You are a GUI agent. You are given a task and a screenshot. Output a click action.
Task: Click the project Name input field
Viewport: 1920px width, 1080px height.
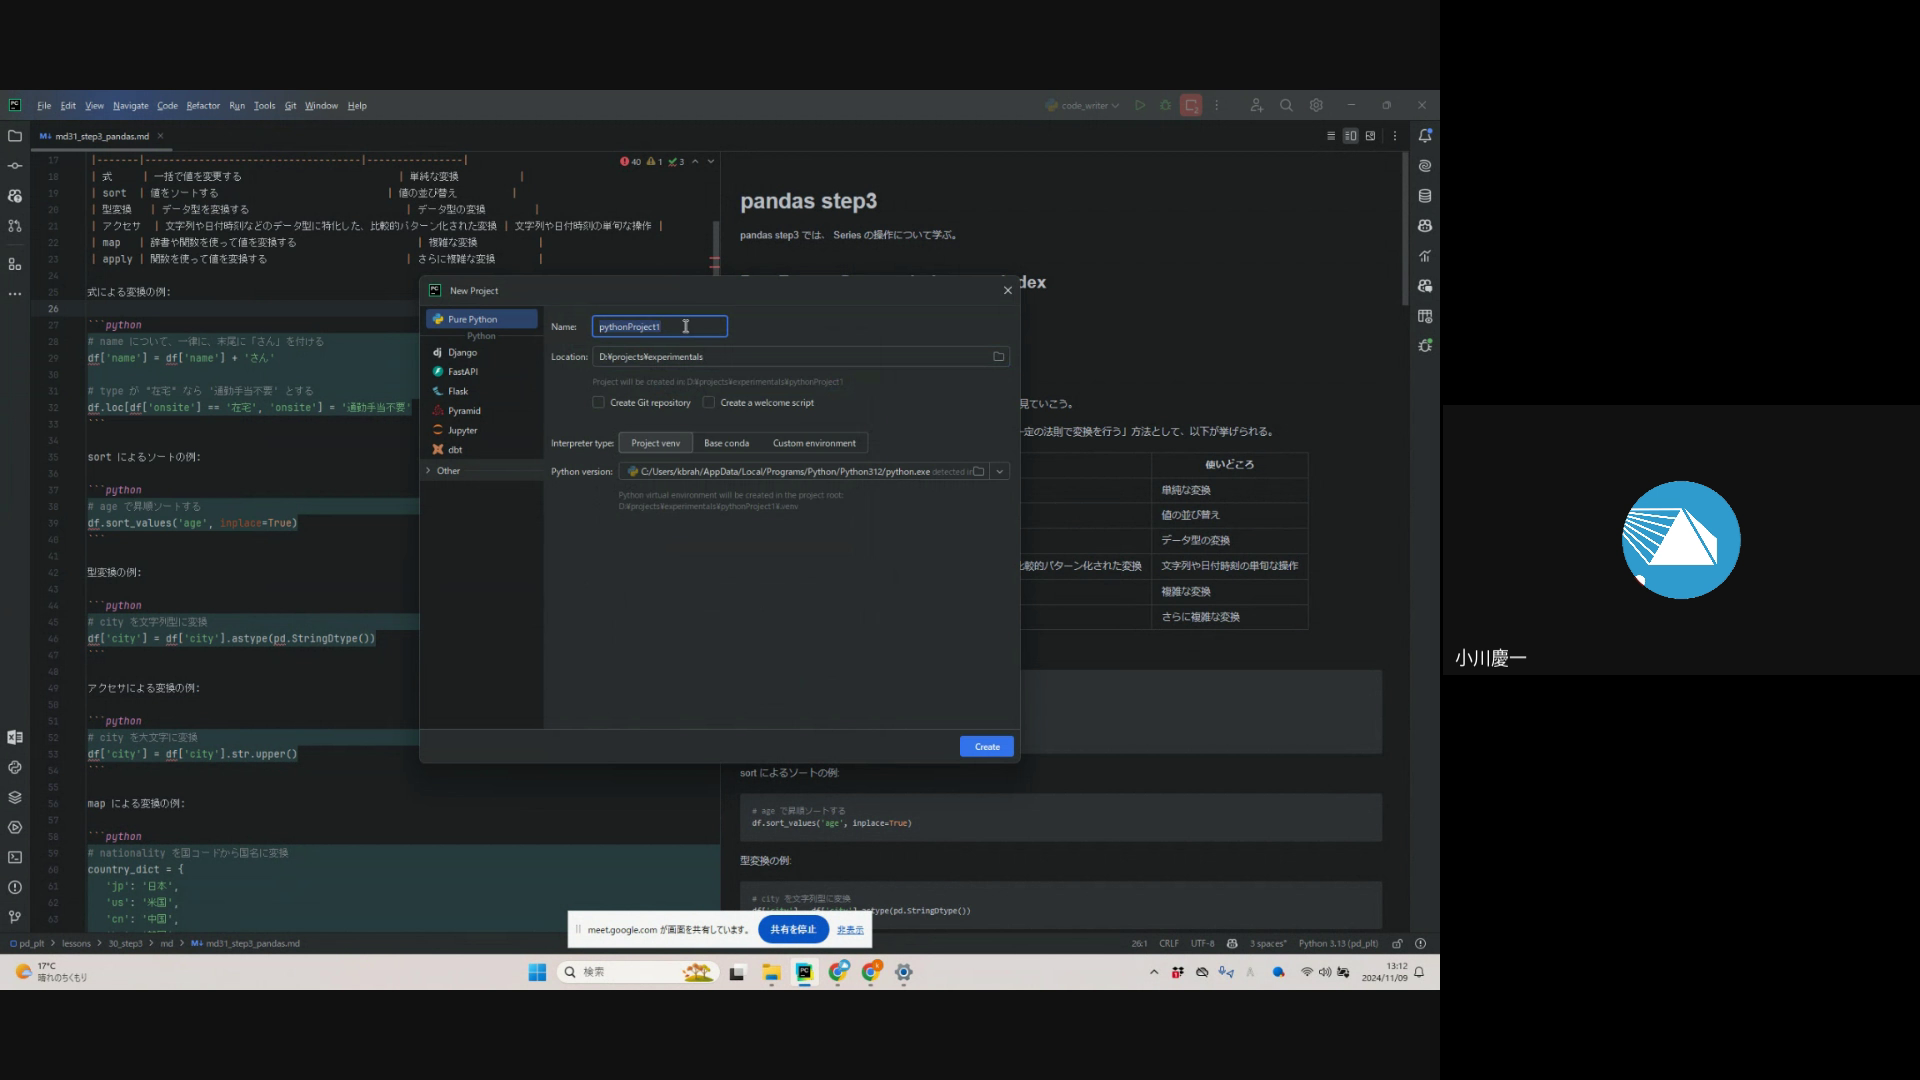659,327
